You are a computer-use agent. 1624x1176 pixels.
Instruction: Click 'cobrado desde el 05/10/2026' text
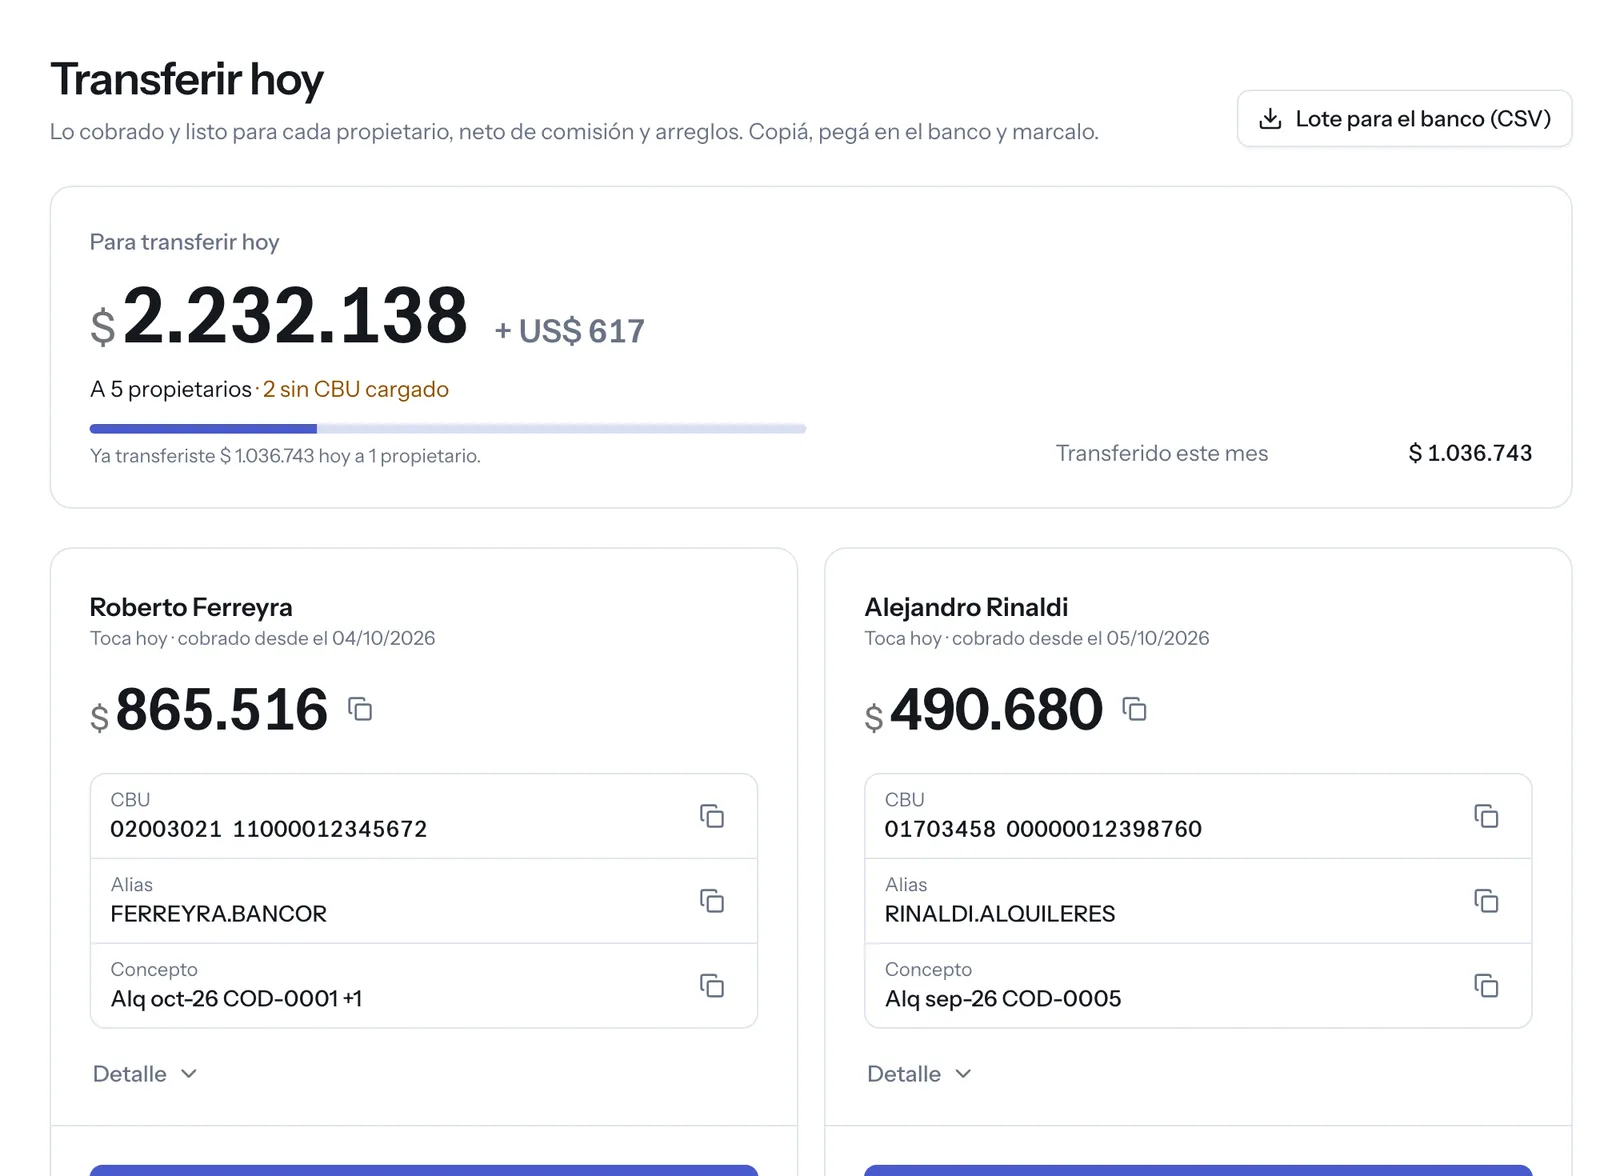point(1080,638)
